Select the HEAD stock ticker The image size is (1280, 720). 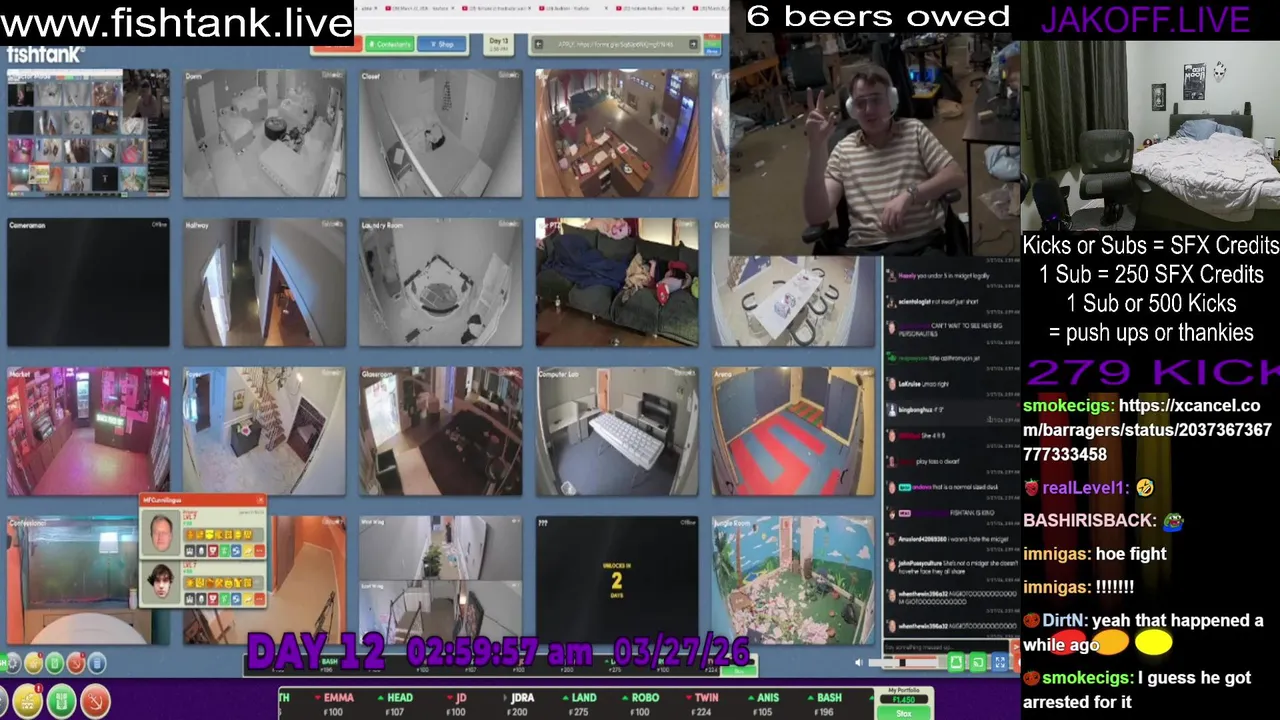click(395, 704)
